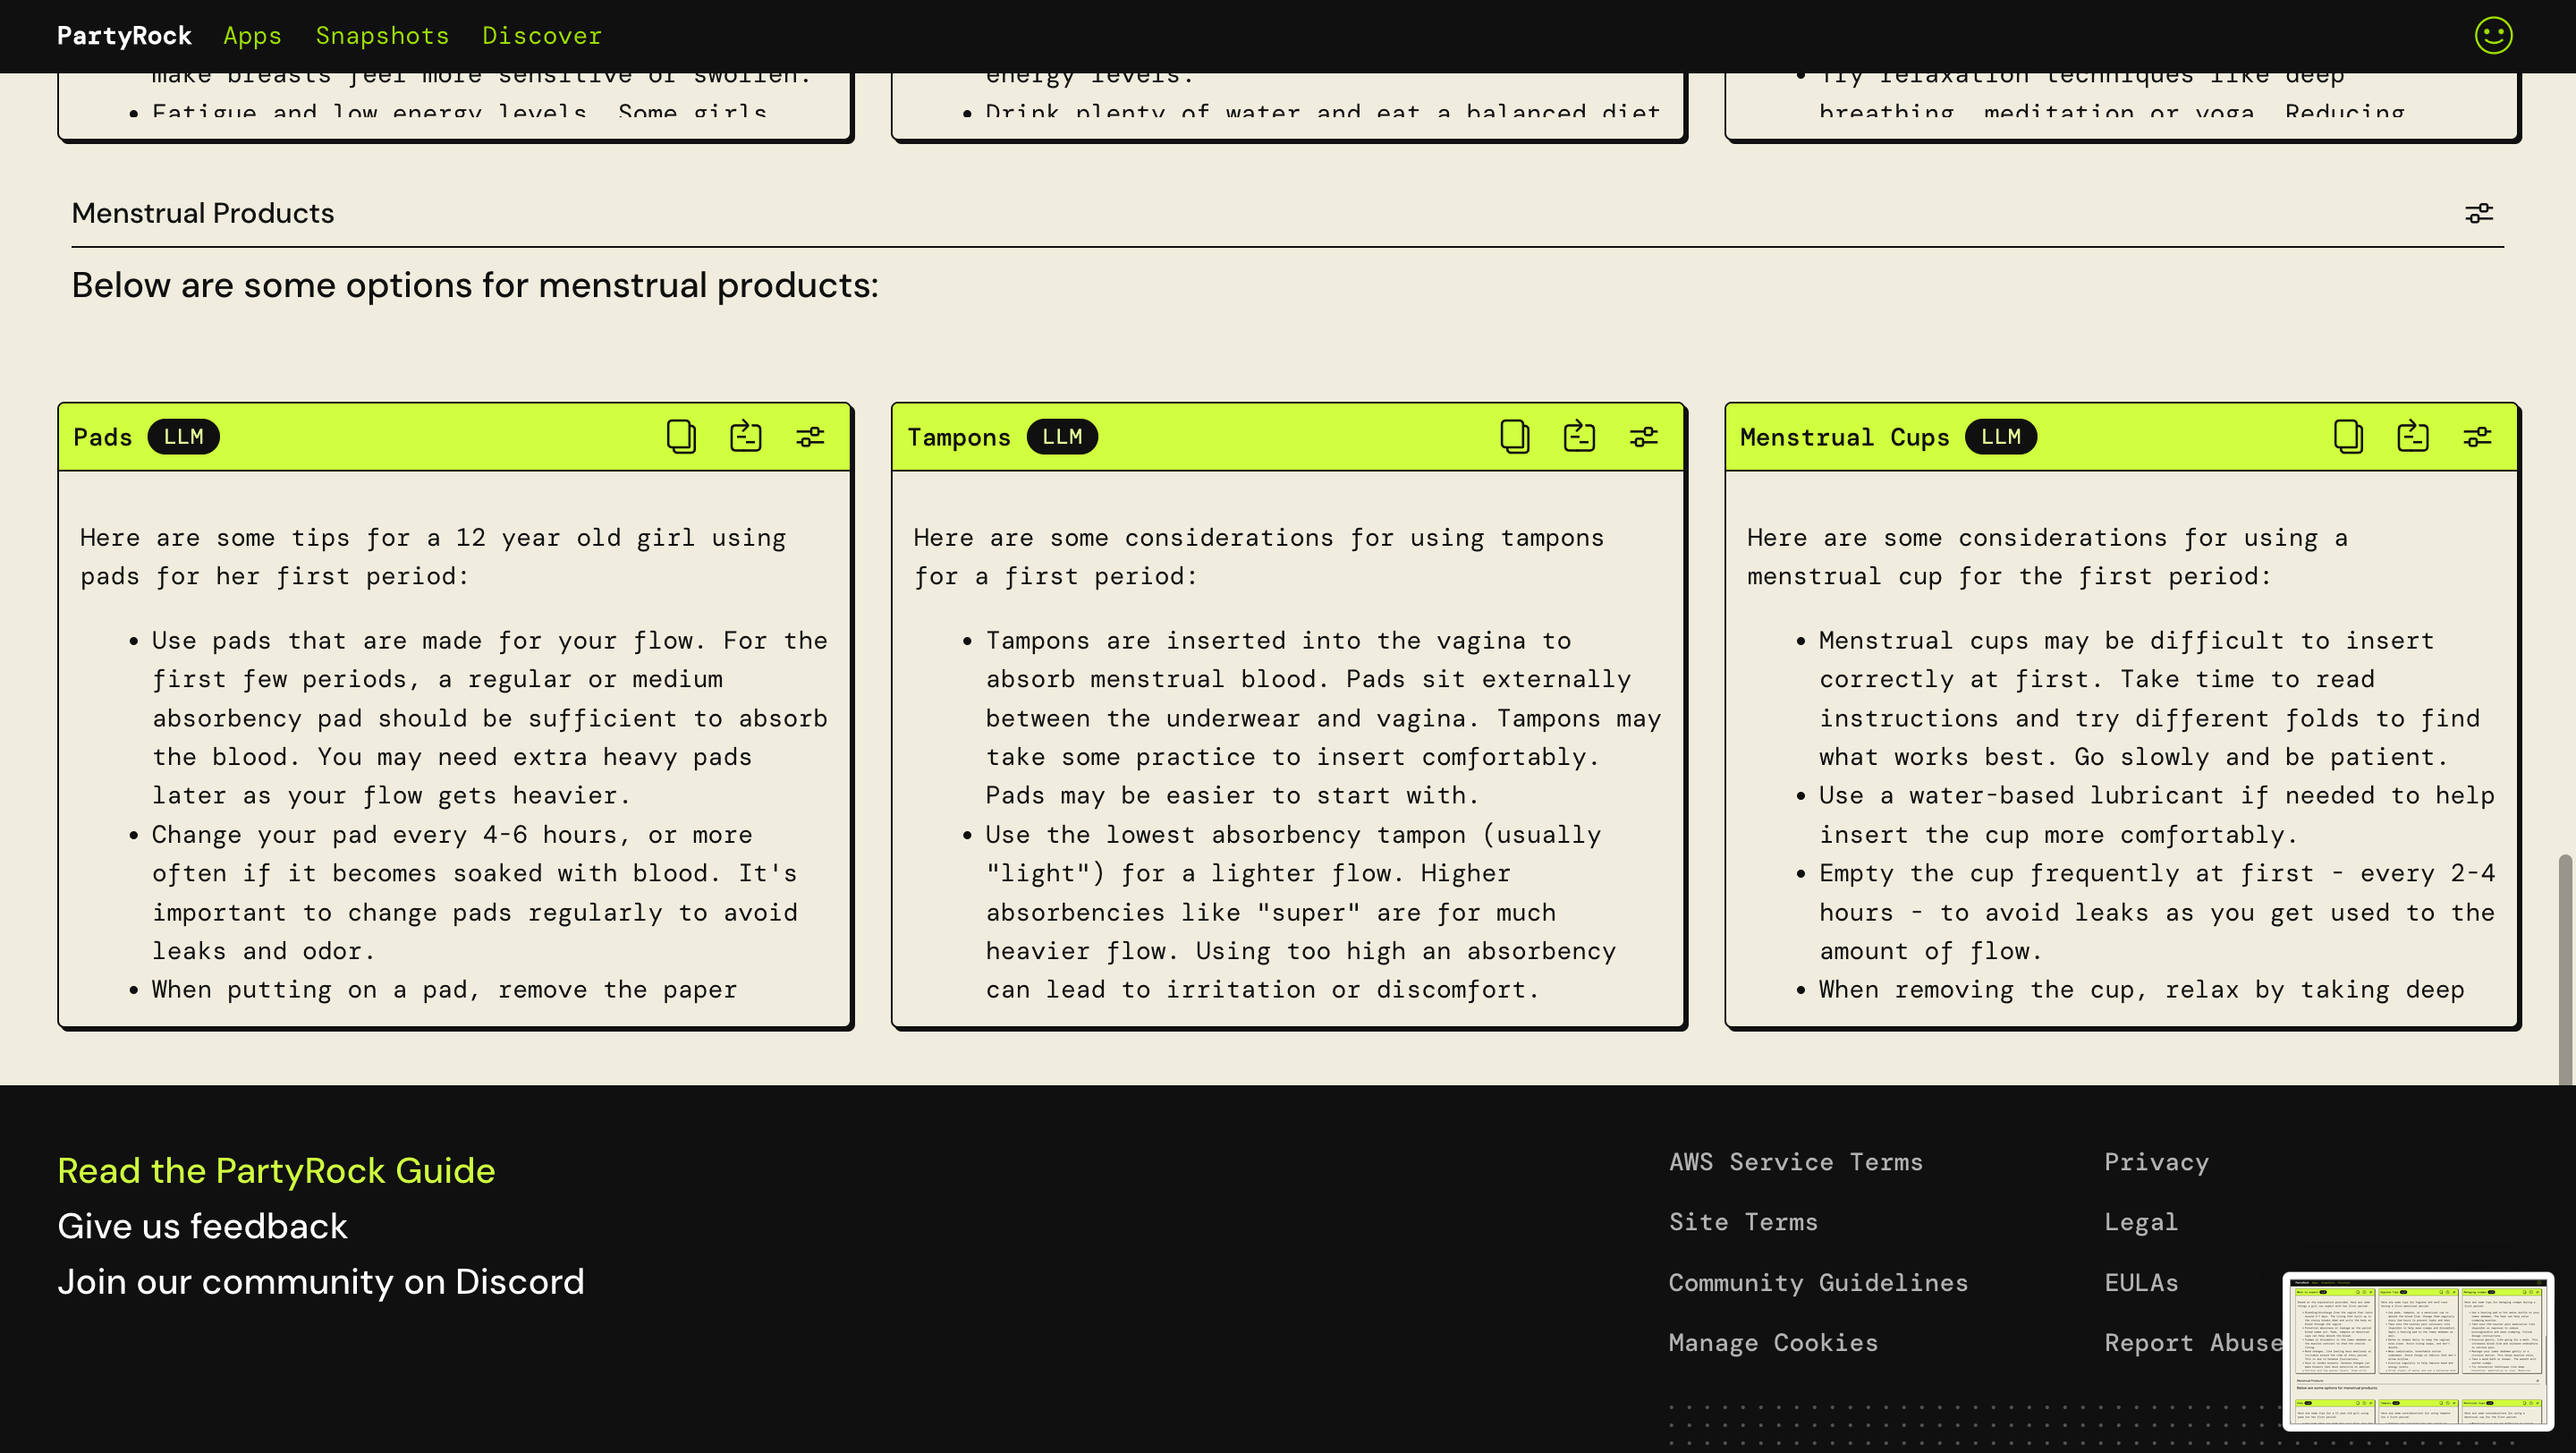Viewport: 2576px width, 1453px height.
Task: Open Read the PartyRock Guide link
Action: pyautogui.click(x=276, y=1170)
